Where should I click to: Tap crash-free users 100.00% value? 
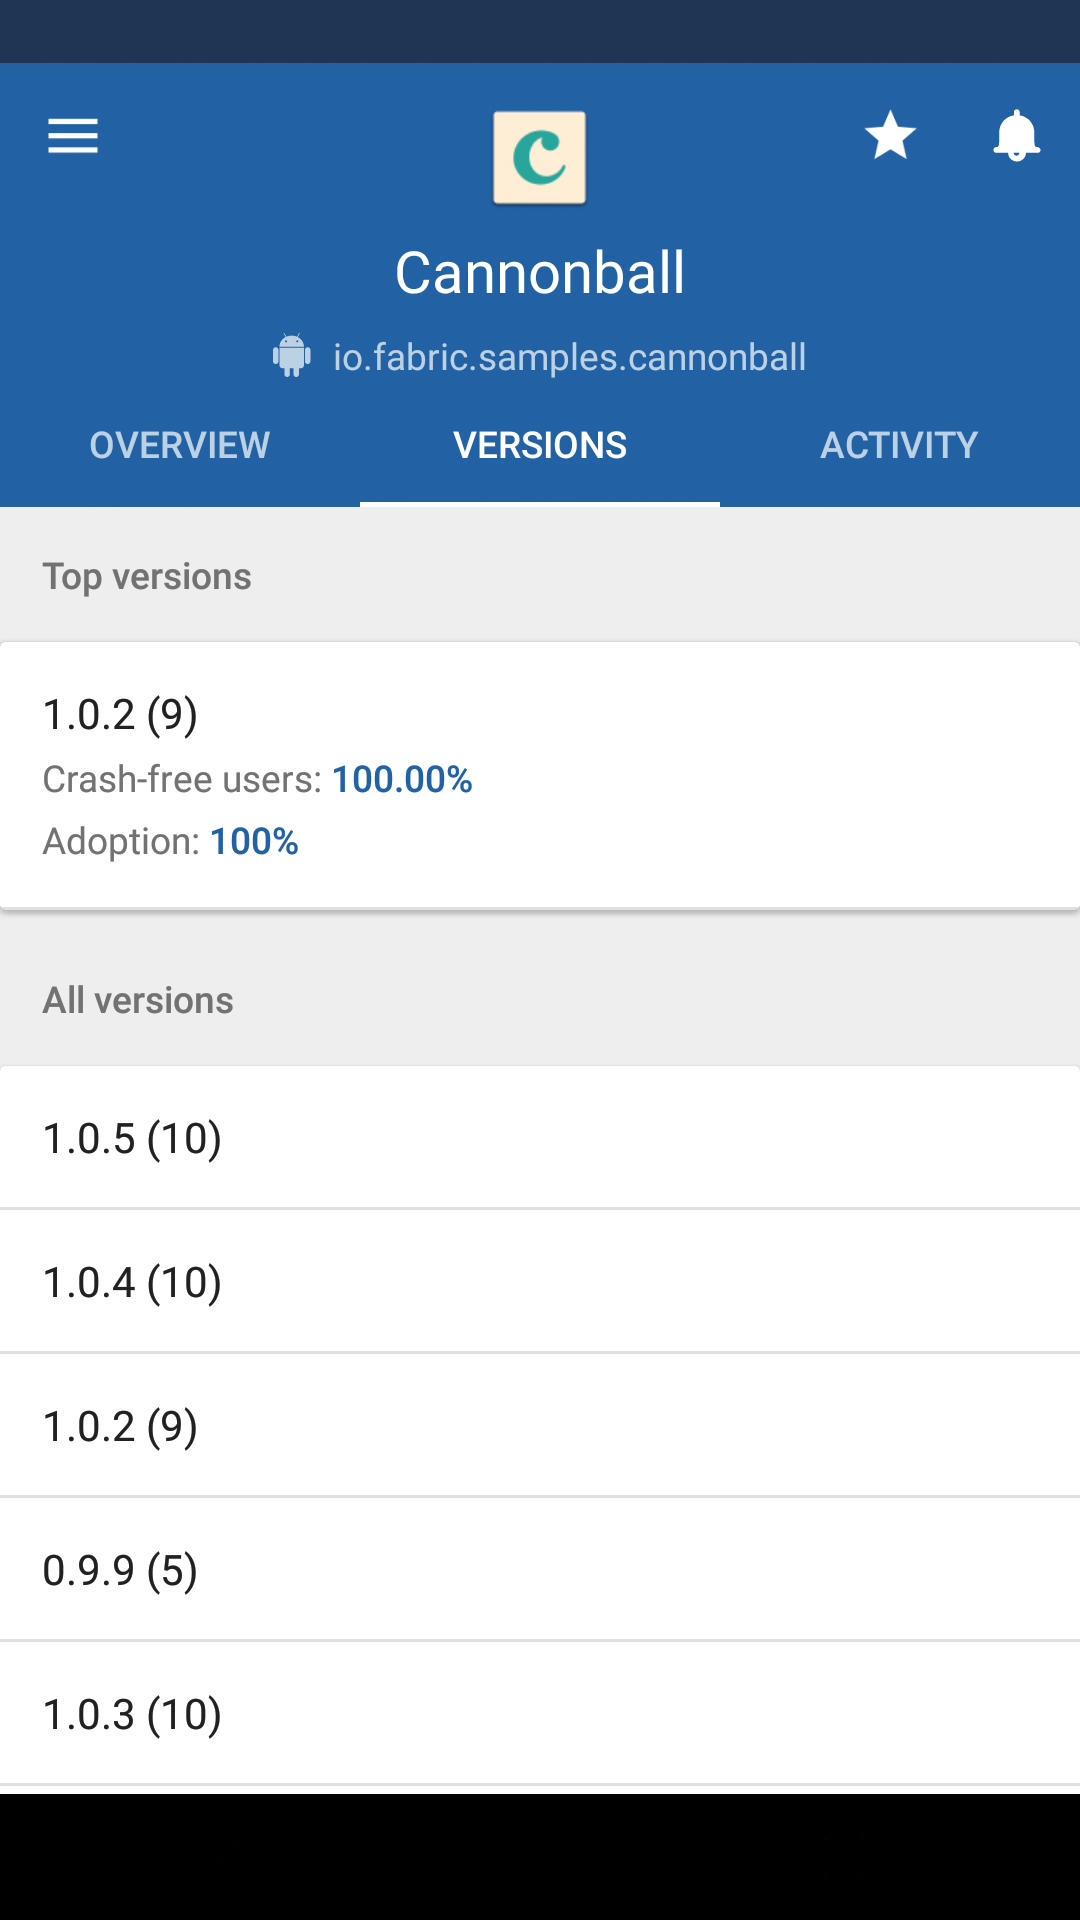(402, 780)
